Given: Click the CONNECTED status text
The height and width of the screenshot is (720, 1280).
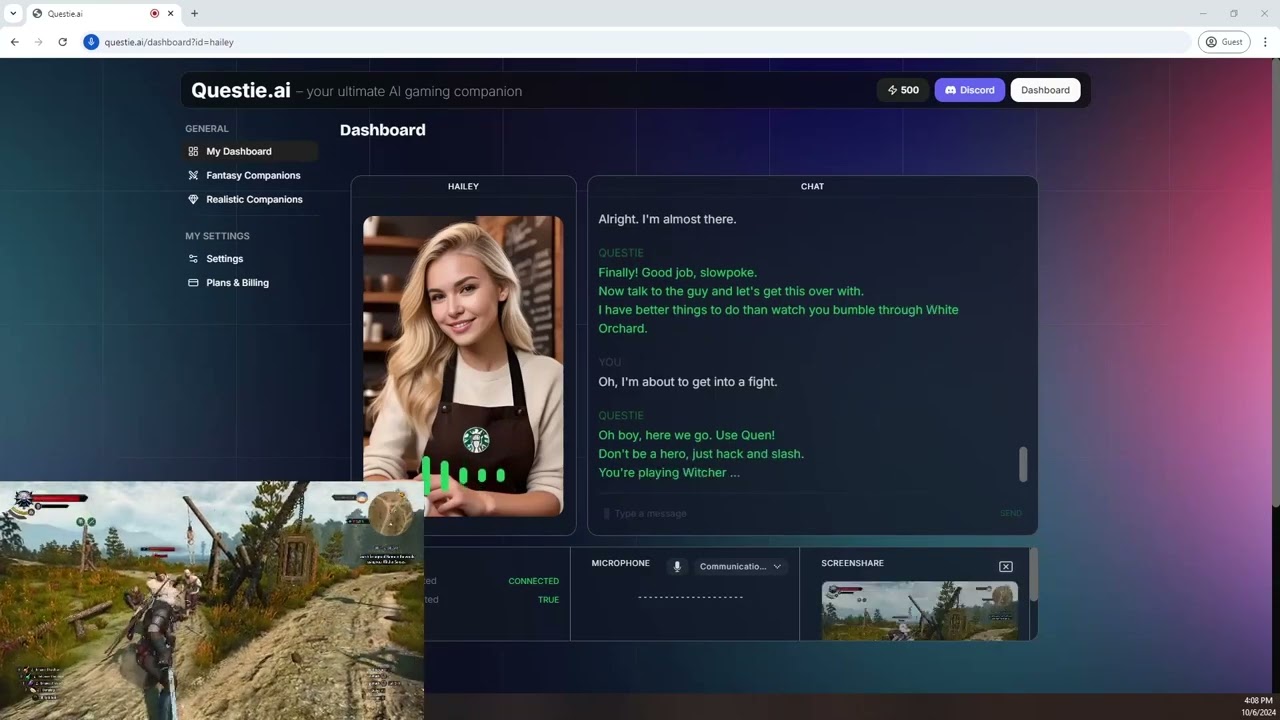Looking at the screenshot, I should pyautogui.click(x=533, y=581).
